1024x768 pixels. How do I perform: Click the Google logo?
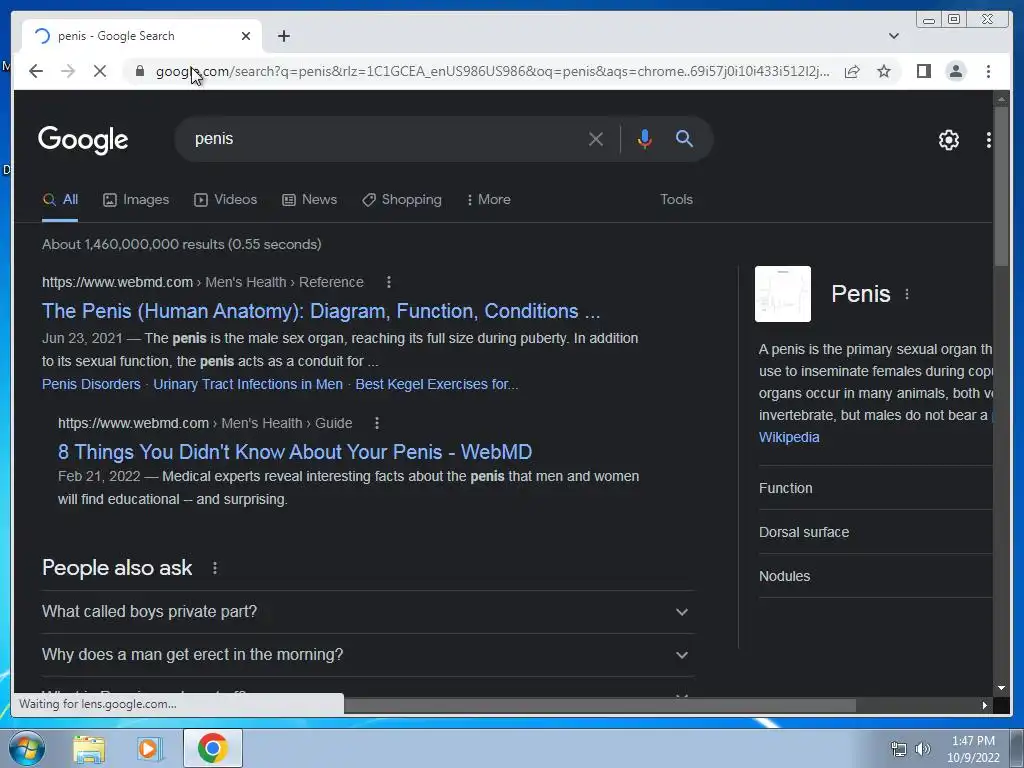tap(83, 139)
